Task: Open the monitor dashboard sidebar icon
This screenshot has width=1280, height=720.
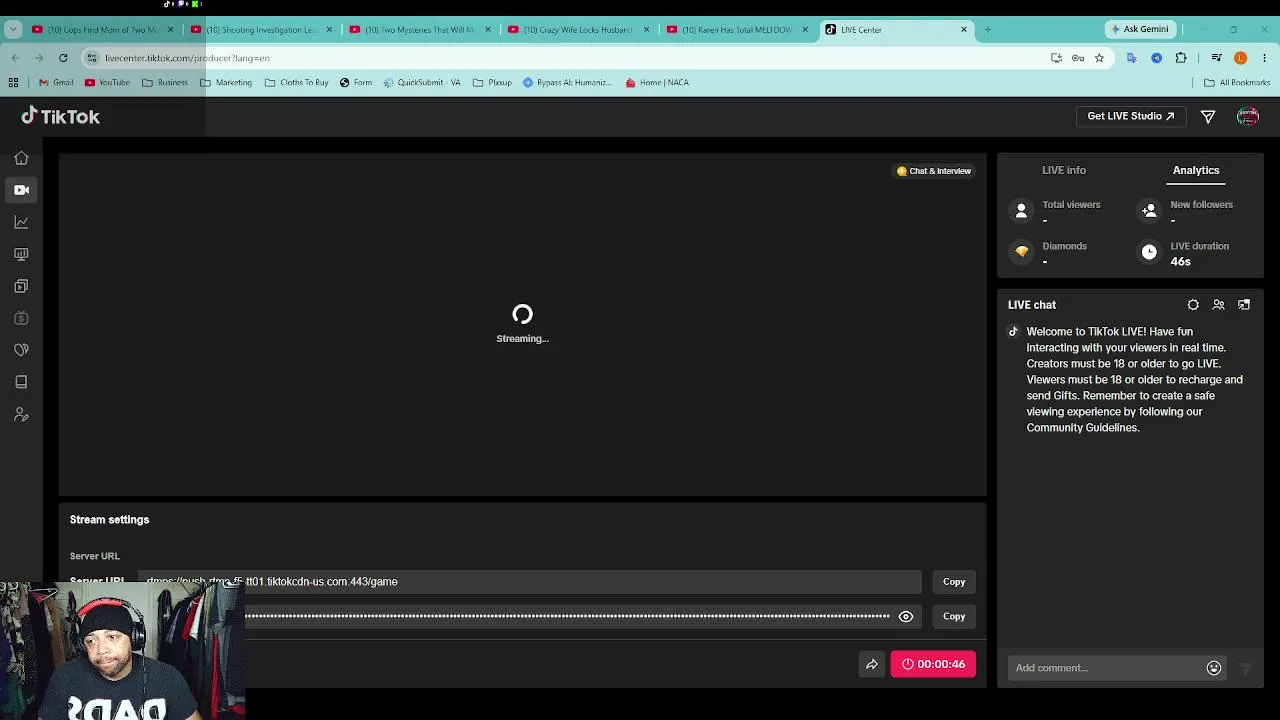Action: tap(21, 254)
